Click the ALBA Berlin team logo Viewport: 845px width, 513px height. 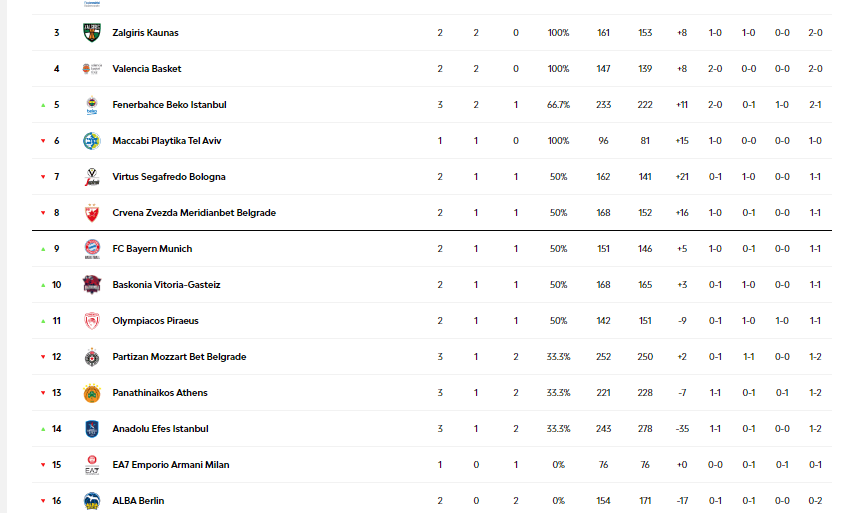click(91, 501)
